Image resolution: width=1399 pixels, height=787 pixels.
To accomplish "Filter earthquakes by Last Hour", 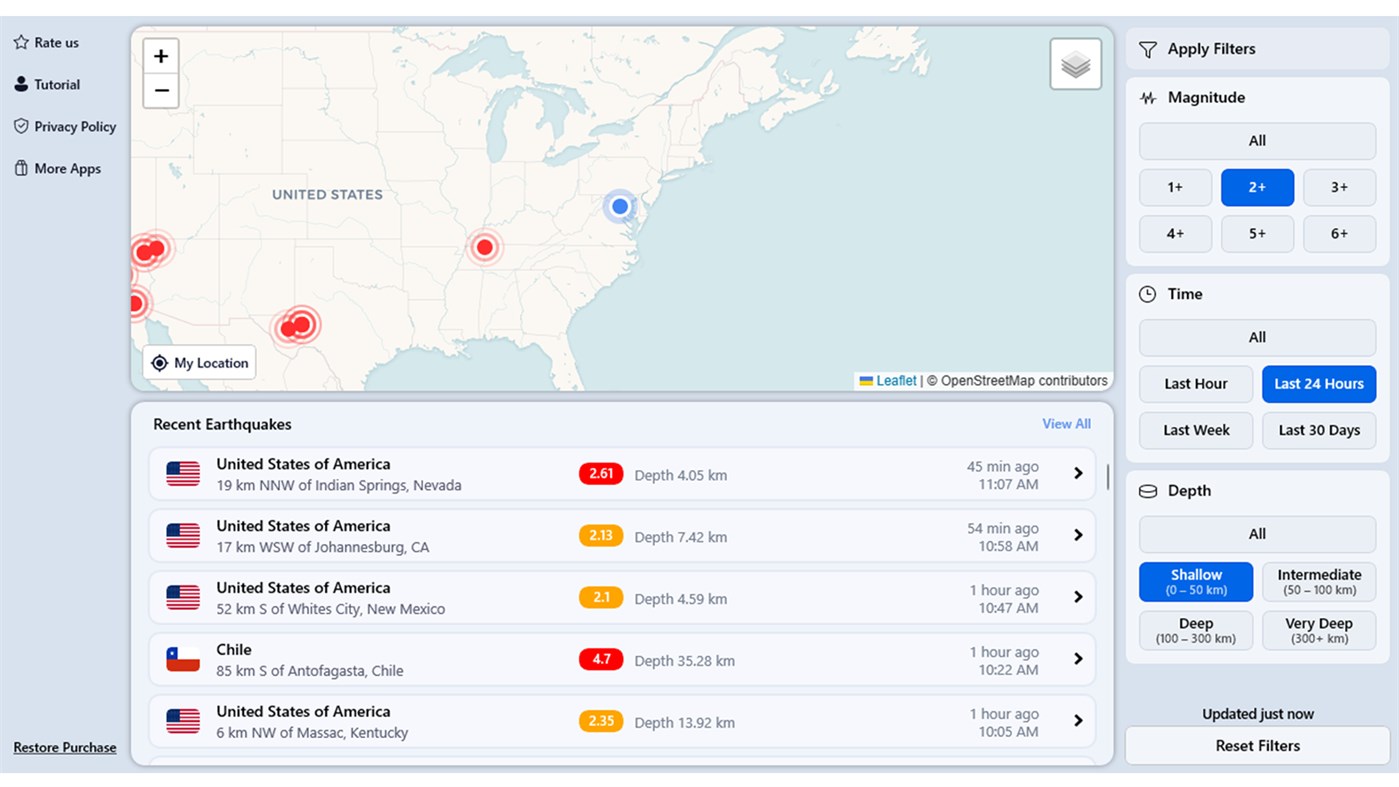I will coord(1196,384).
